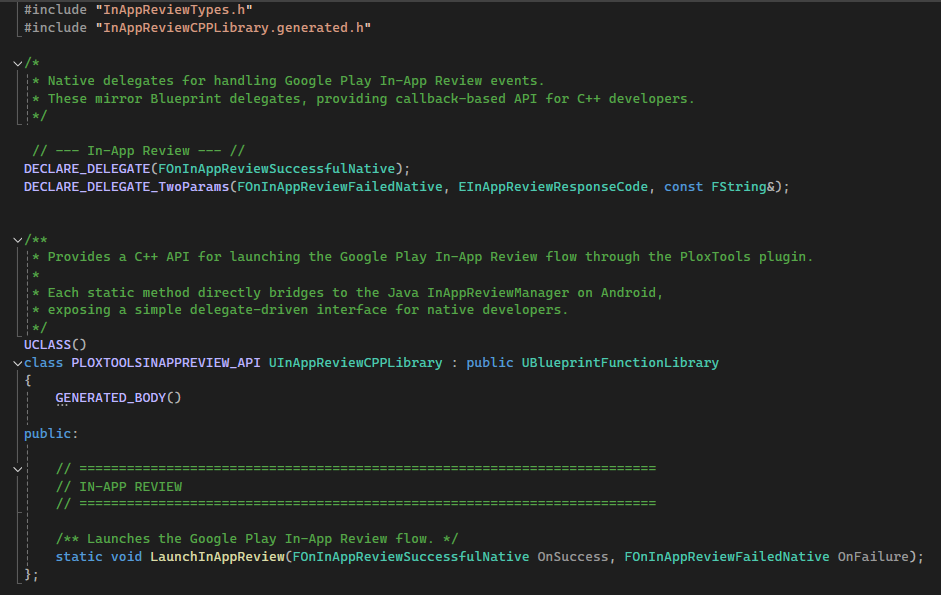The image size is (941, 595).
Task: Click the PLOXTOOLSINAPPREVIEW_API export macro
Action: 166,362
